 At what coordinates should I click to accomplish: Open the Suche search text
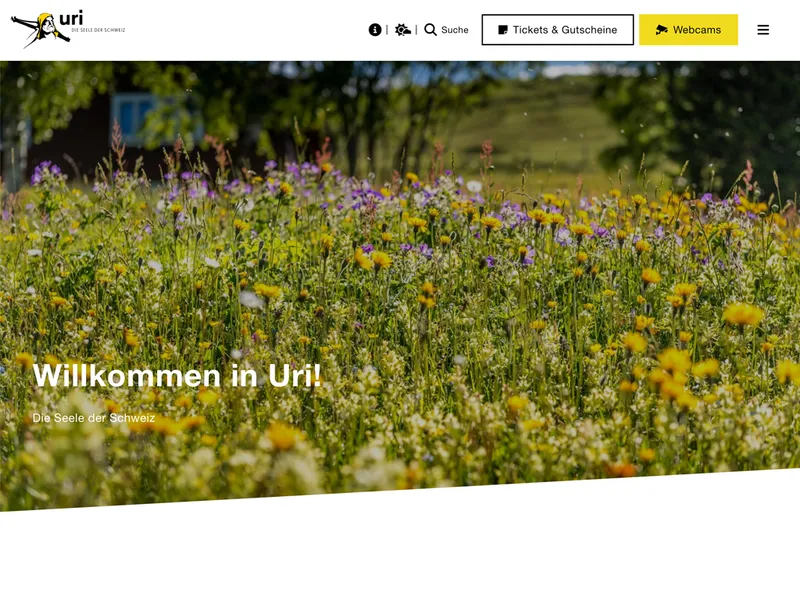tap(455, 30)
